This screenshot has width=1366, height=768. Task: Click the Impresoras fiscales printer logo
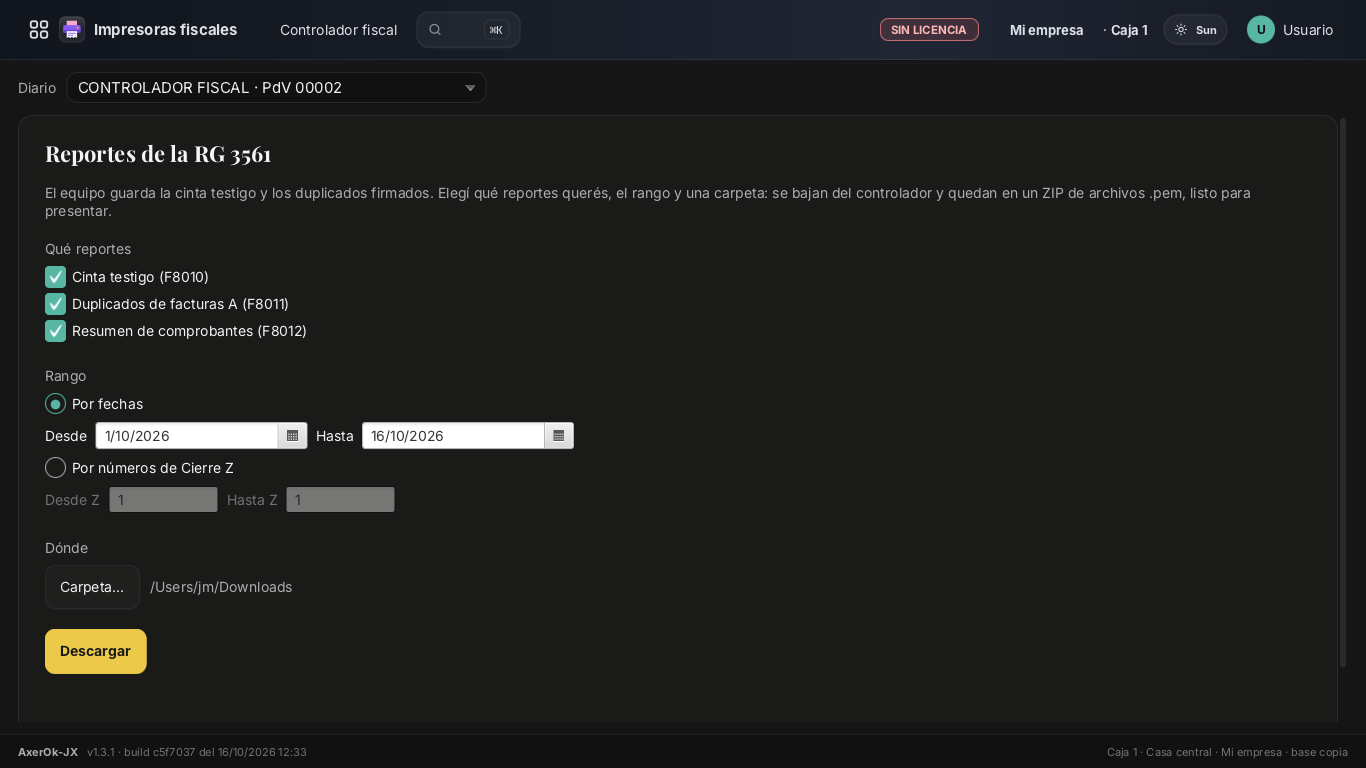click(72, 30)
